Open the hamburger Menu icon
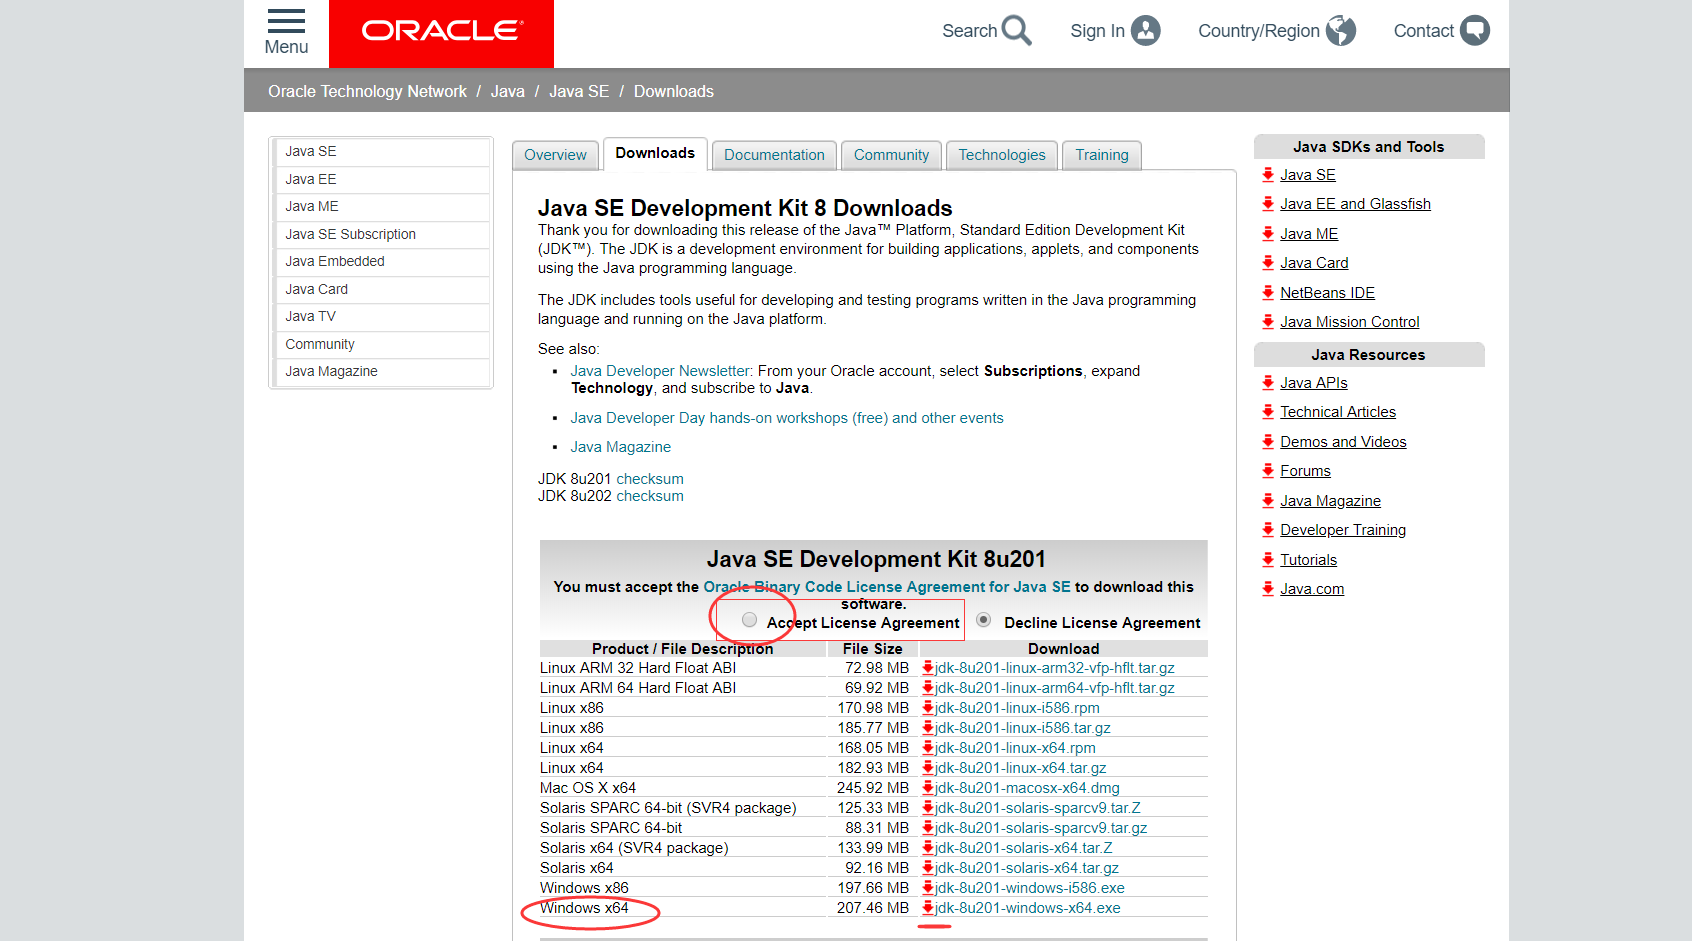The height and width of the screenshot is (941, 1692). click(x=286, y=21)
